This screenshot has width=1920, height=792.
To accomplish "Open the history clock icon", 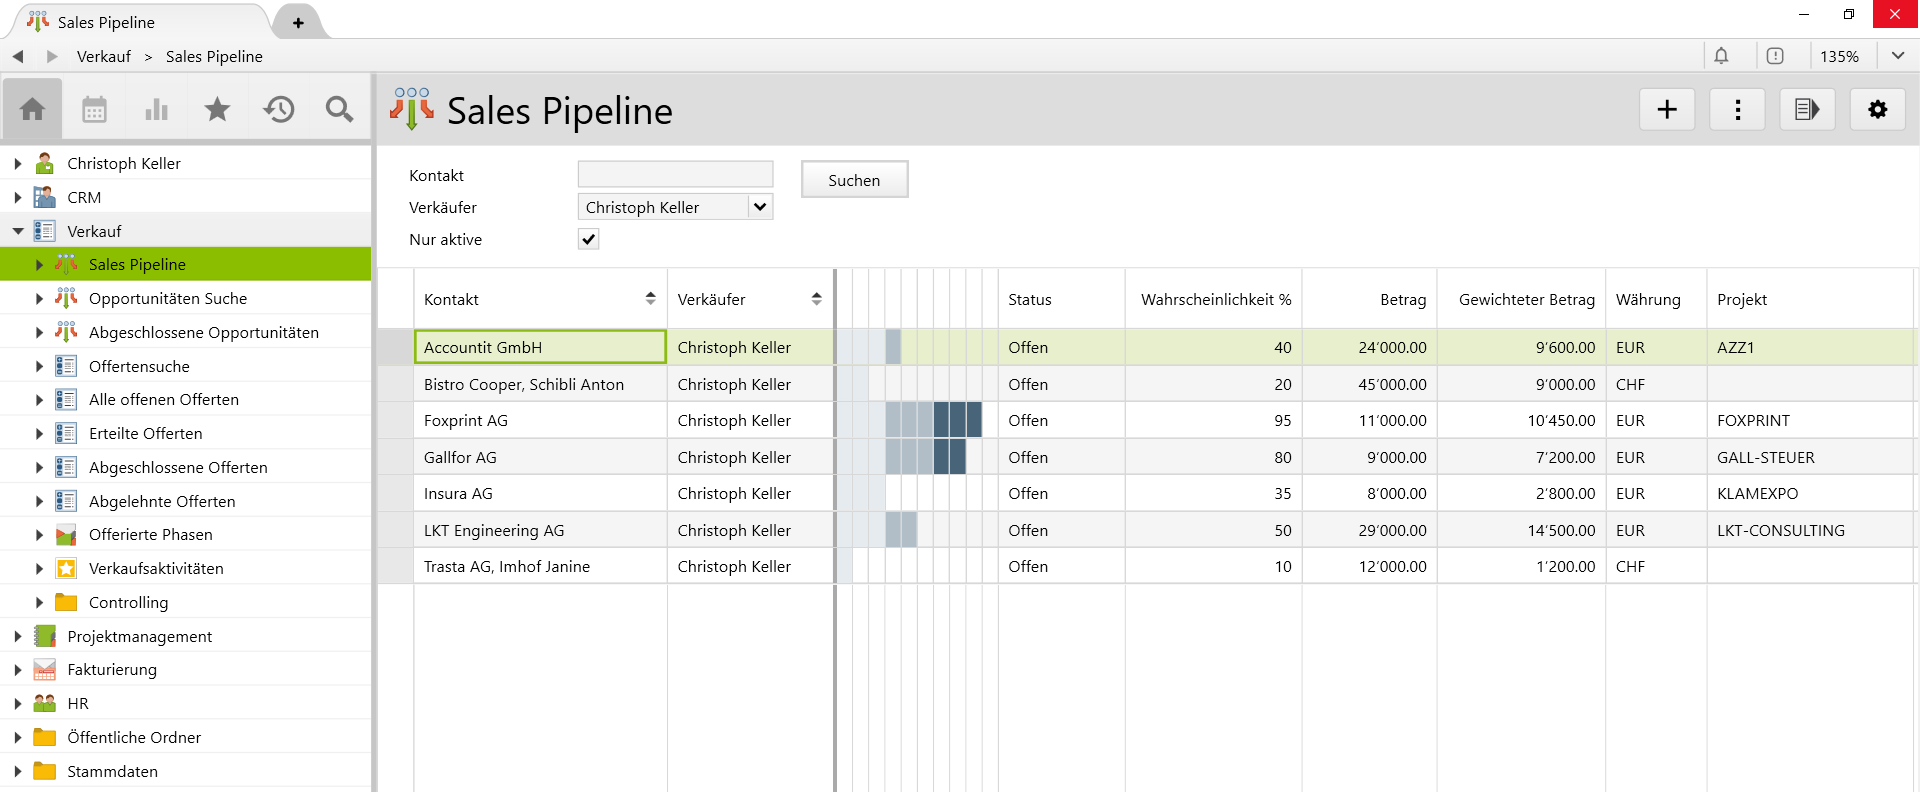I will 279,109.
